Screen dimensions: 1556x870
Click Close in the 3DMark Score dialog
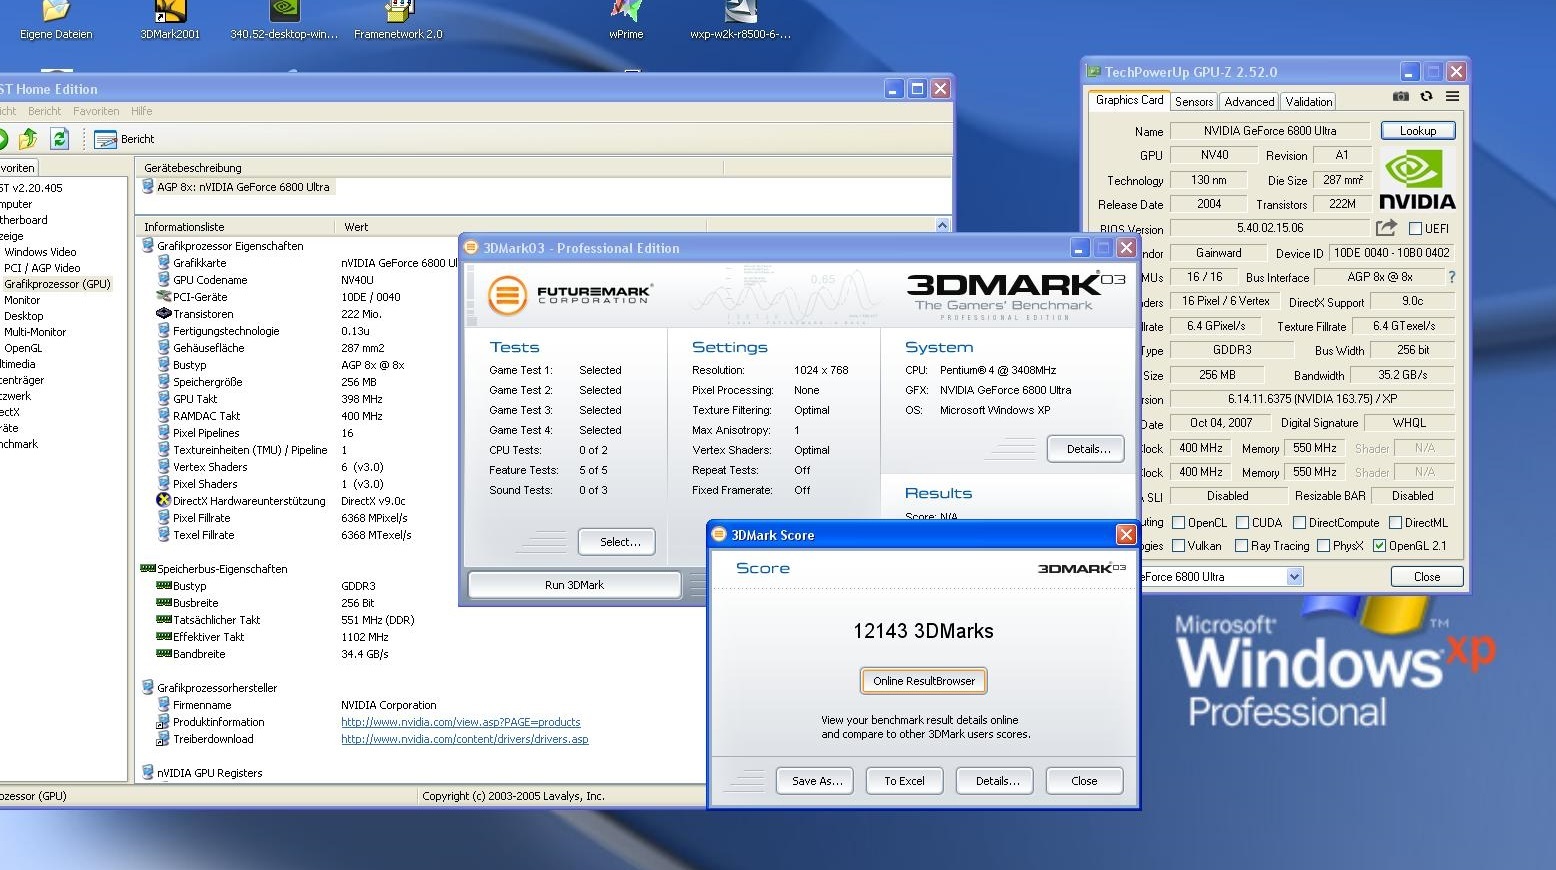click(x=1084, y=781)
